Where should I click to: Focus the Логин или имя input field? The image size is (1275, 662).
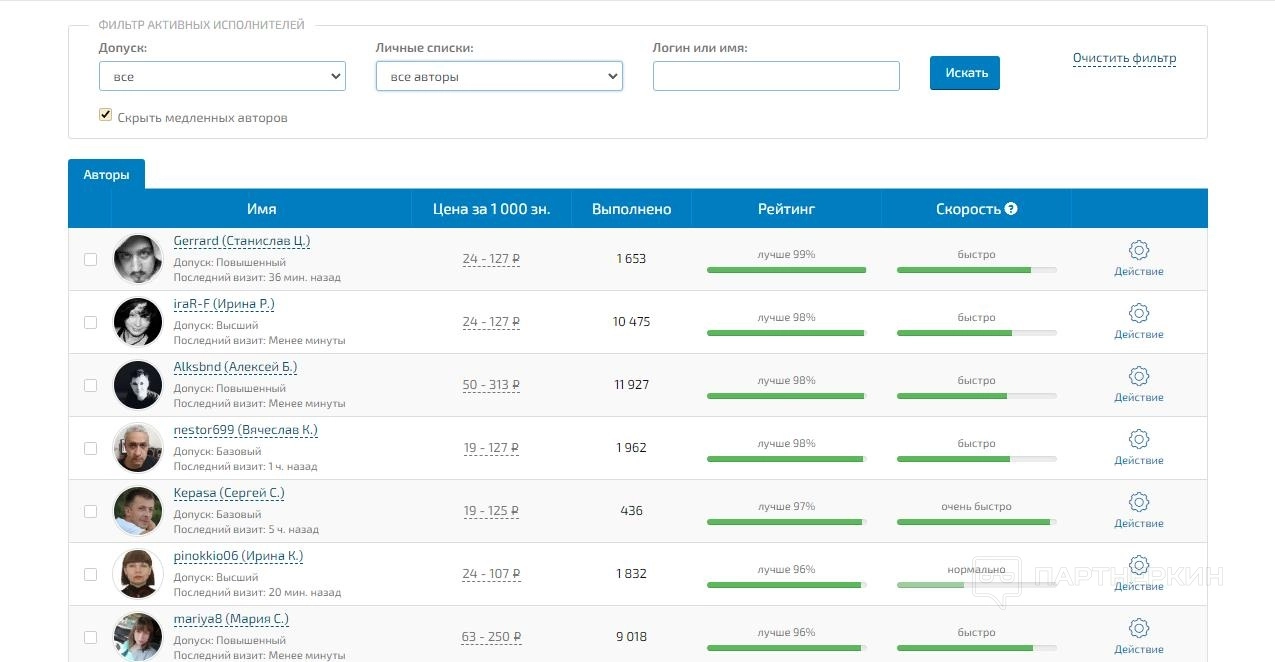pos(776,77)
